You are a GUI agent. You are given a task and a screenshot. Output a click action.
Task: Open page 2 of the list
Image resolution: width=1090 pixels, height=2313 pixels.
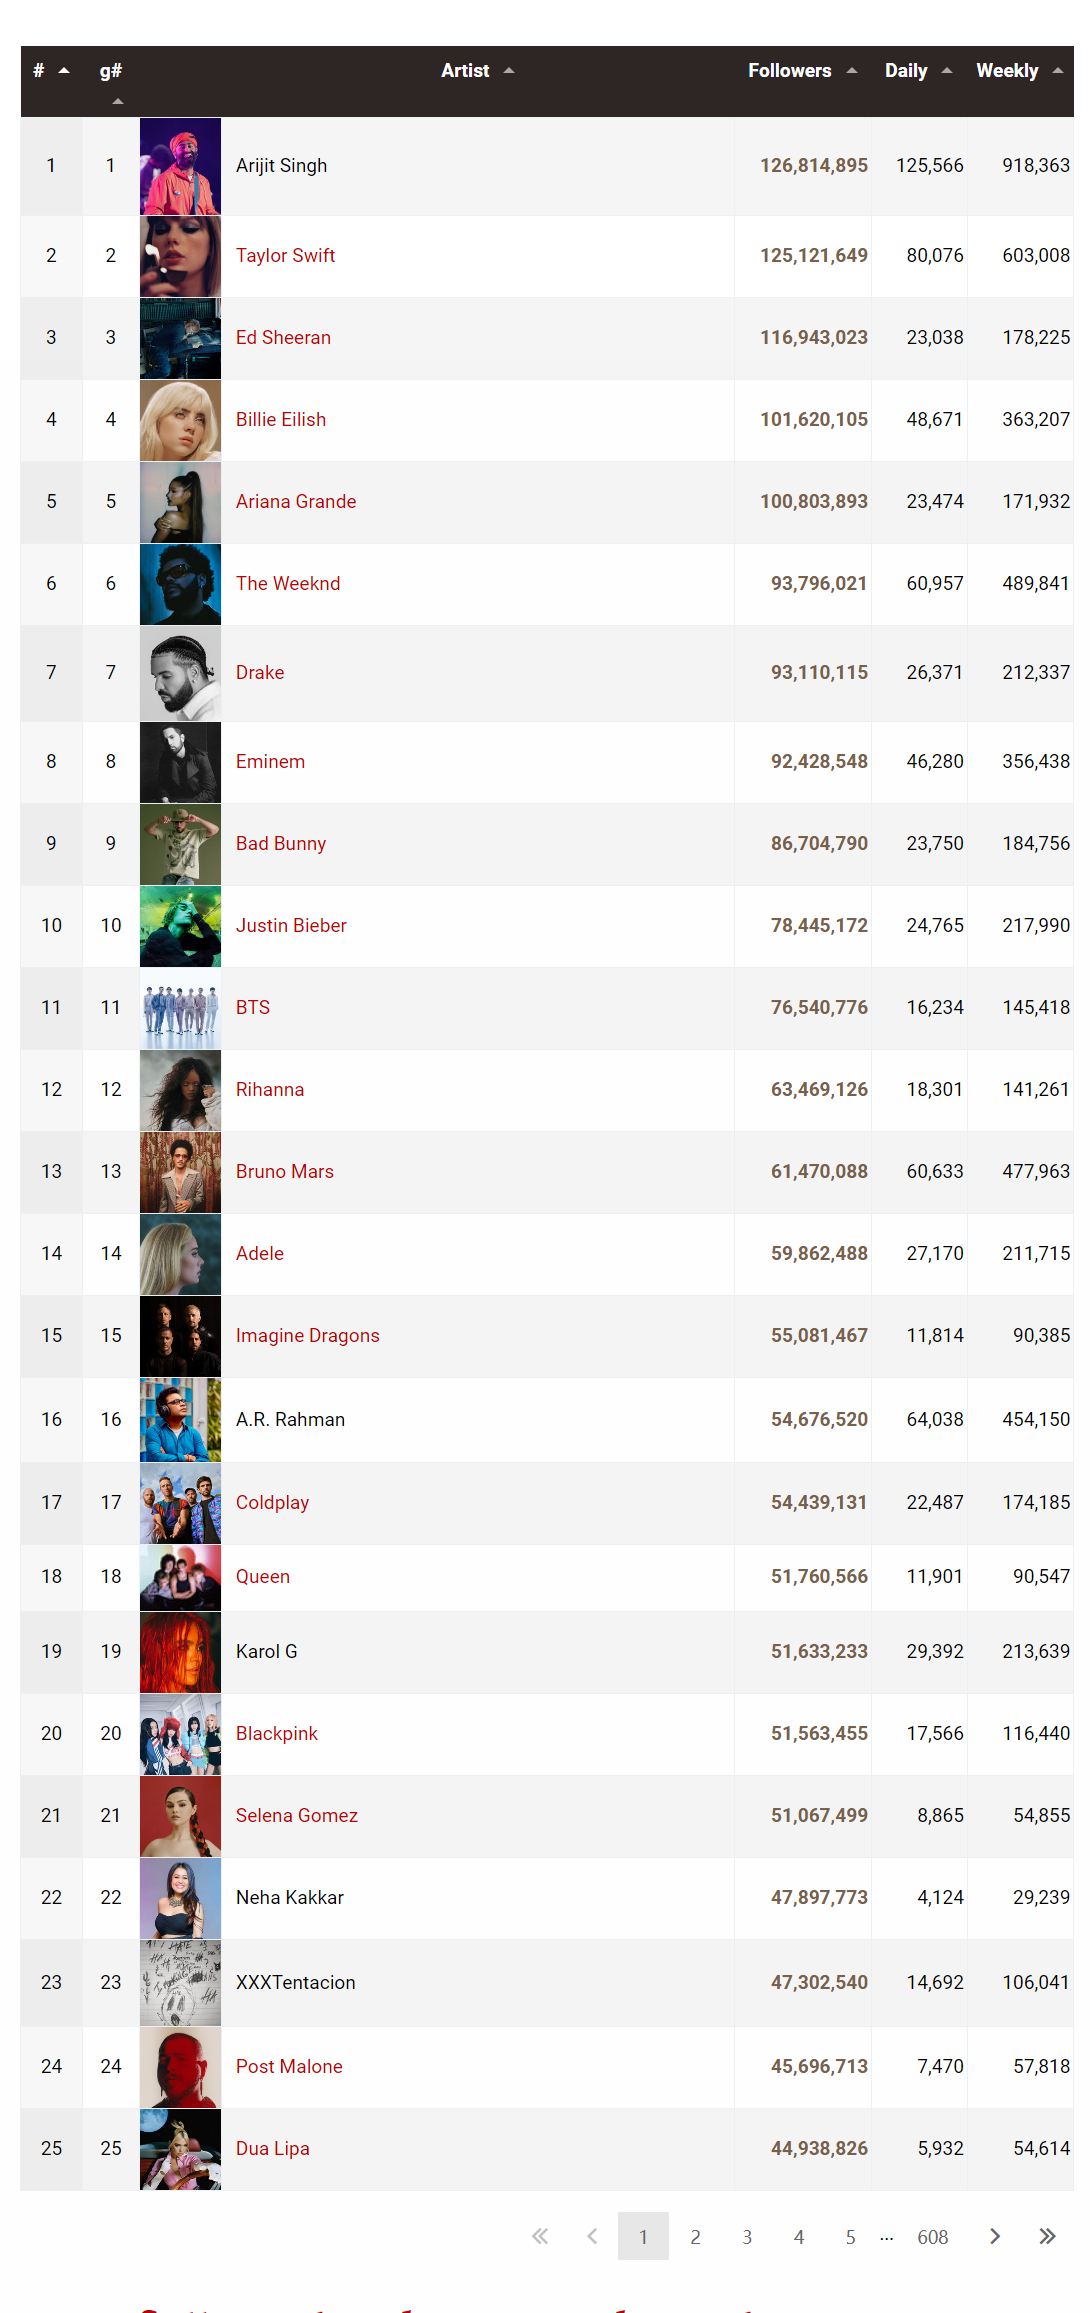695,2237
